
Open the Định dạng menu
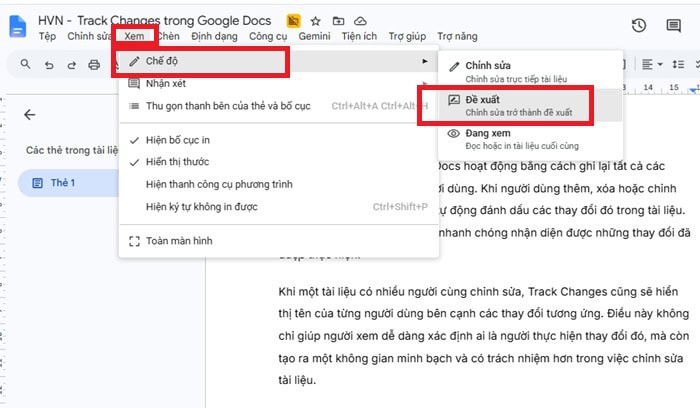point(214,36)
